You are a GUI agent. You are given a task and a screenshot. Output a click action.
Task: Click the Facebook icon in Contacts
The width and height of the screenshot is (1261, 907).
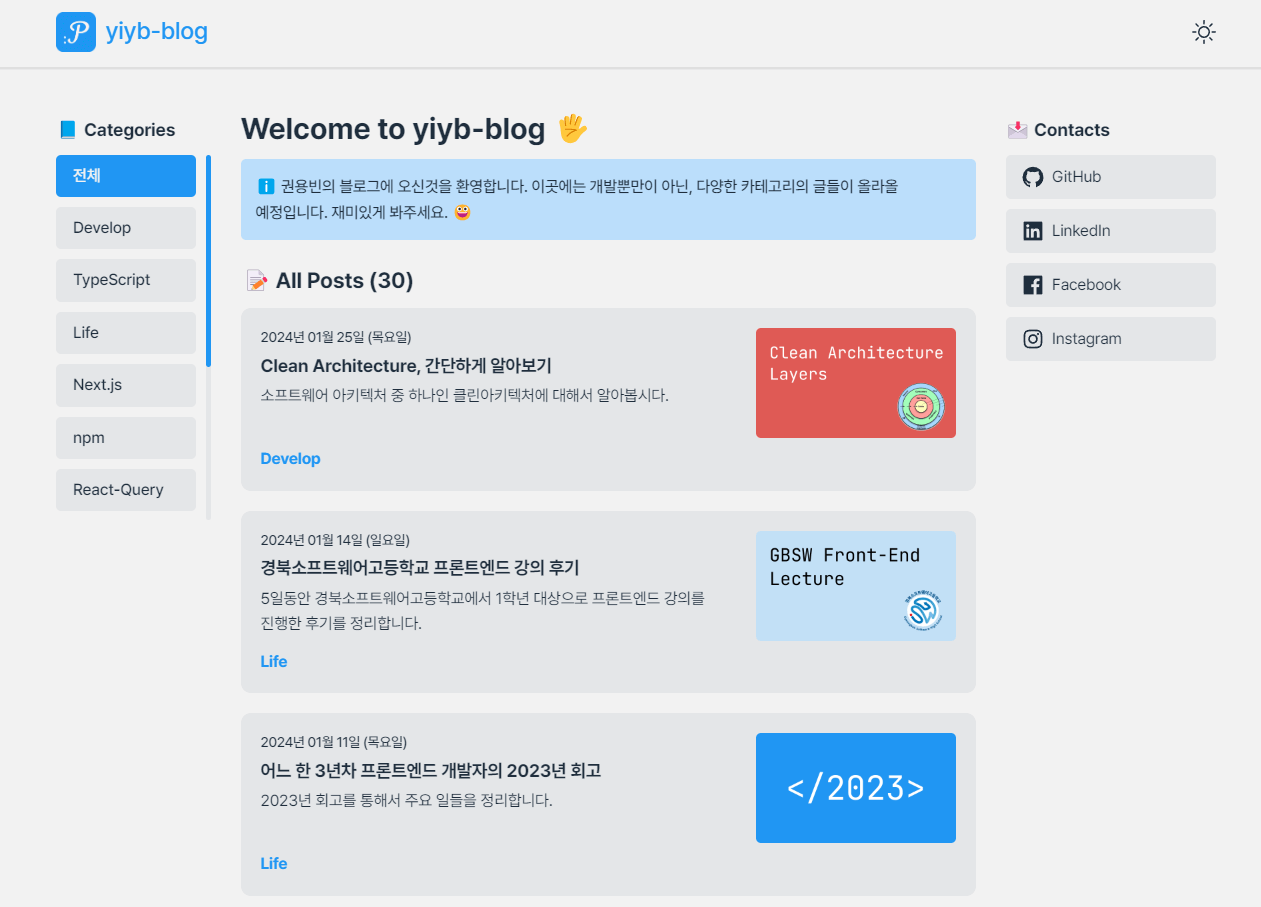pyautogui.click(x=1033, y=285)
